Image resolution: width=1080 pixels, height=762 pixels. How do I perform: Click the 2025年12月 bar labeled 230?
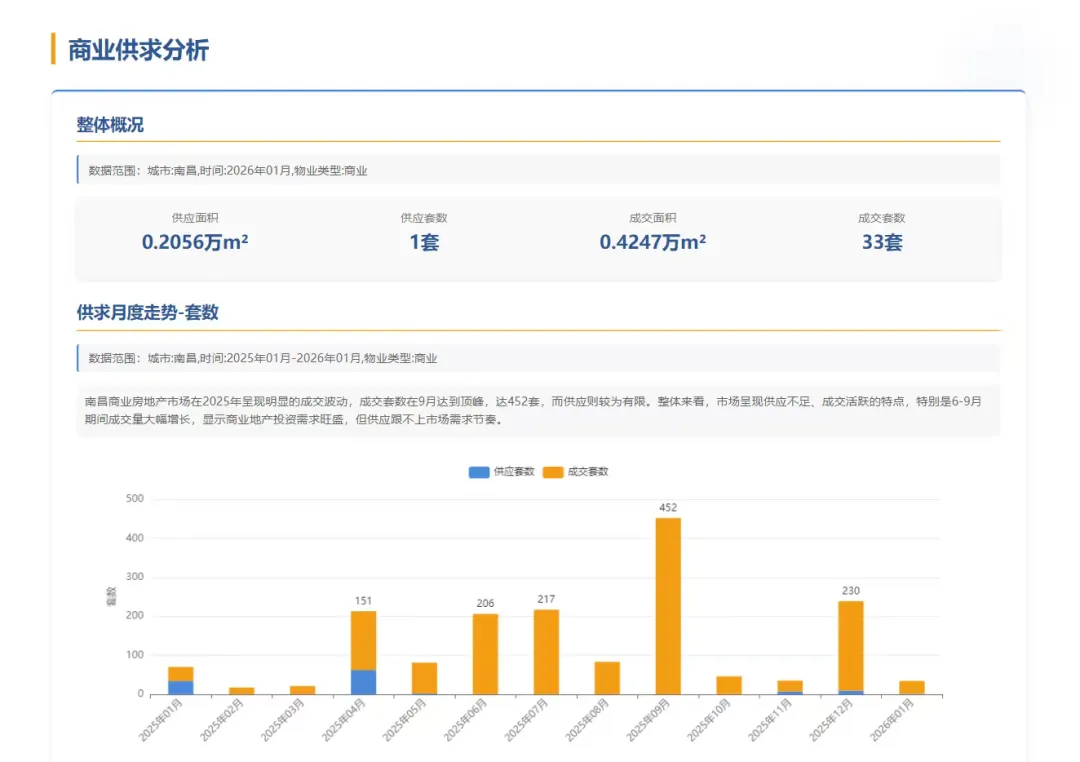(851, 646)
